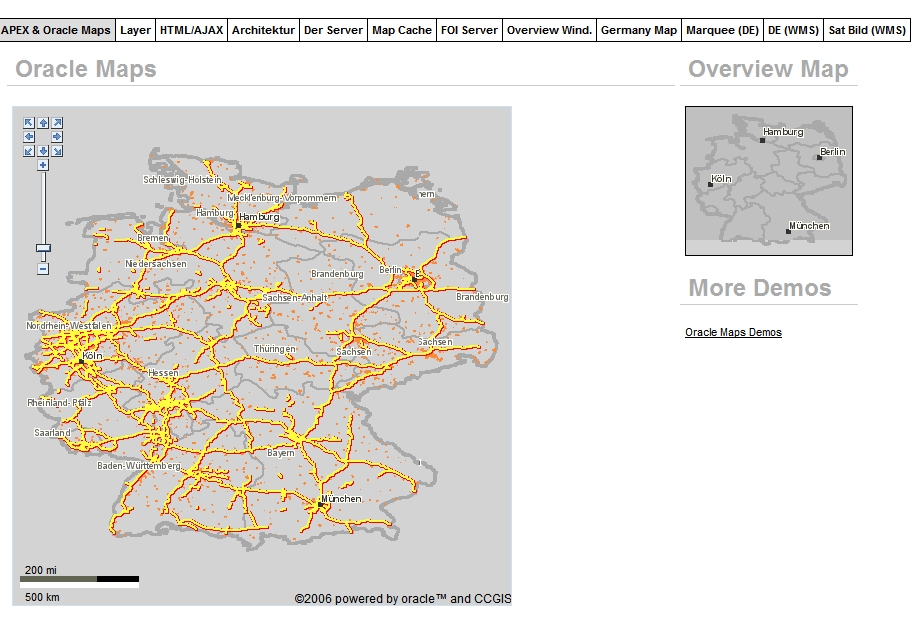
Task: Zoom out with the minus icon
Action: pyautogui.click(x=43, y=269)
